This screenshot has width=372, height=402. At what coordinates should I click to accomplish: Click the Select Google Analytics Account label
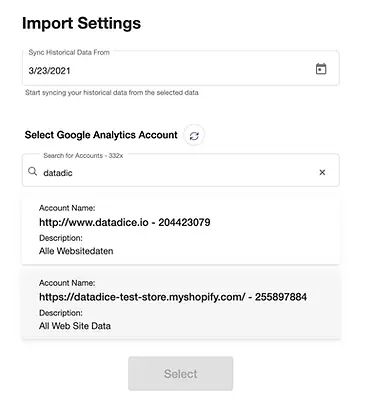(101, 135)
